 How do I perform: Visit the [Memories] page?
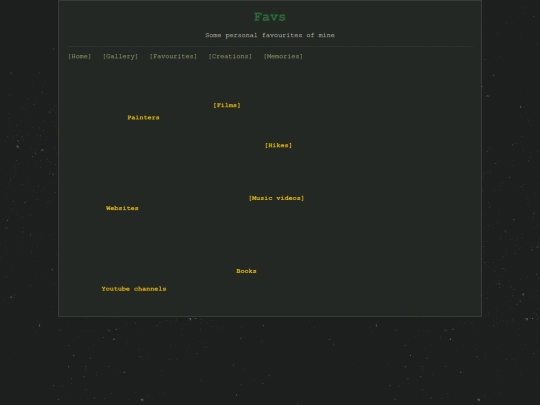pyautogui.click(x=283, y=56)
